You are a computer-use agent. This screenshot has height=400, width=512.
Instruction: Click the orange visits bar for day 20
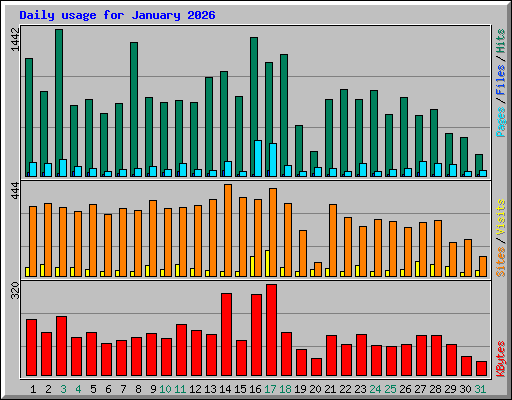[x=318, y=269]
